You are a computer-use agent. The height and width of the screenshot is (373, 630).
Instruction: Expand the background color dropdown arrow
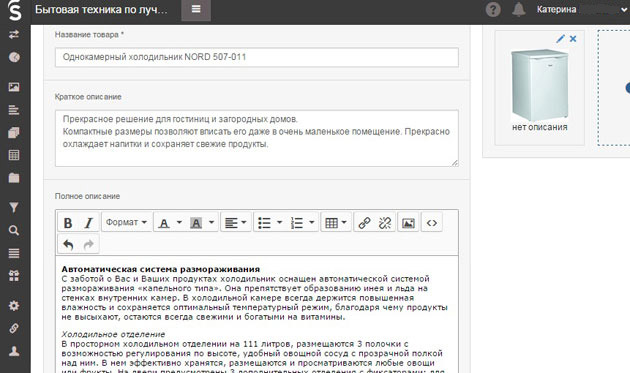(211, 222)
